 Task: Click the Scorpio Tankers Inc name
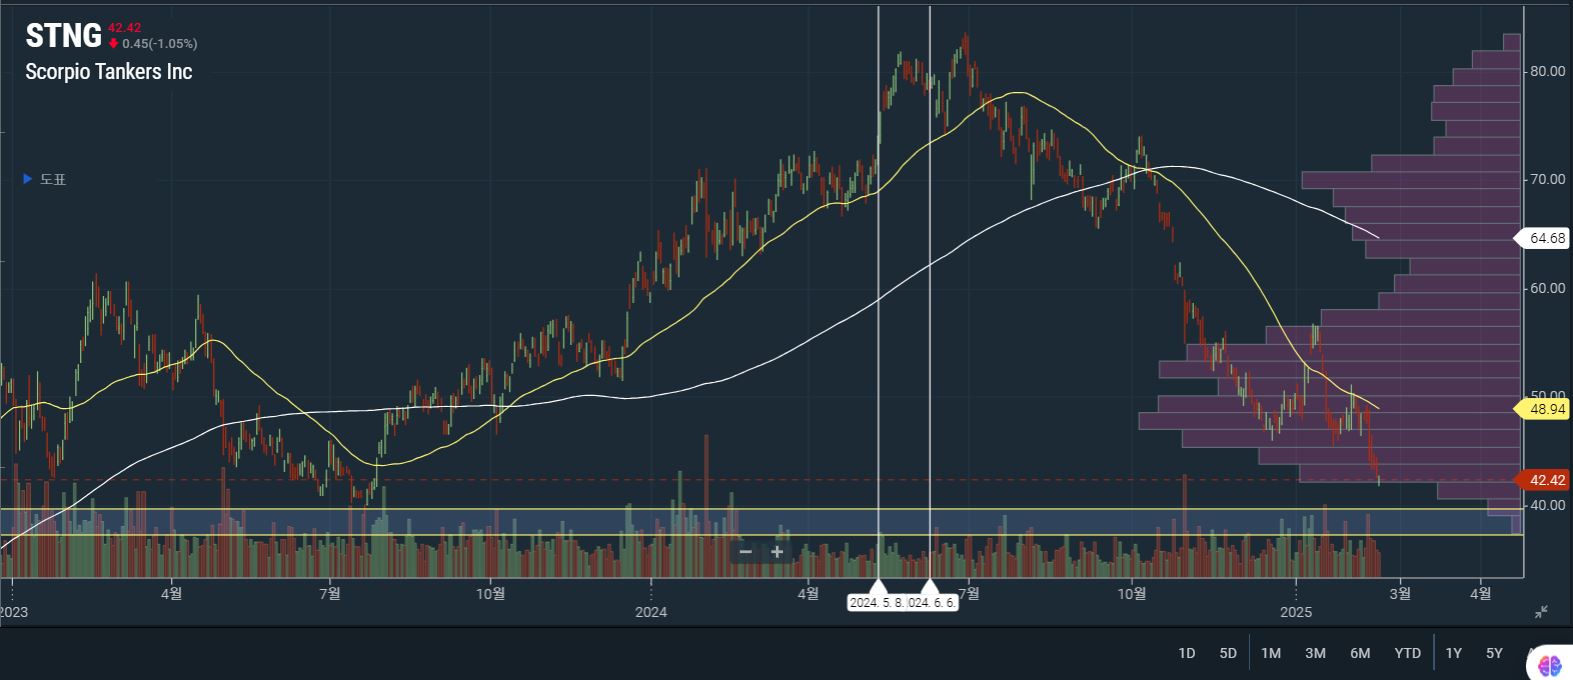pyautogui.click(x=108, y=72)
